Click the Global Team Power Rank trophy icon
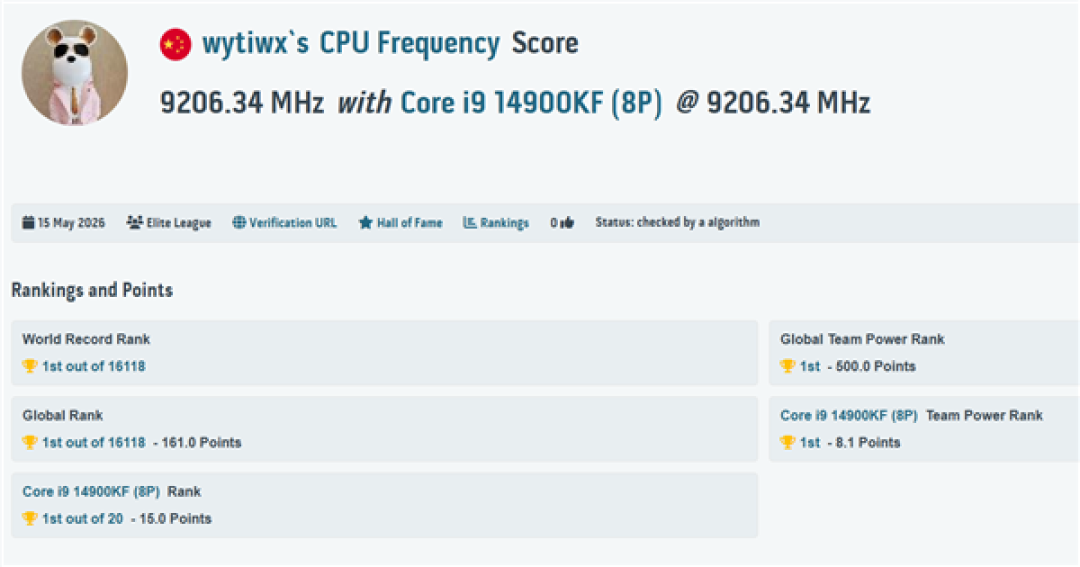This screenshot has width=1080, height=567. point(787,366)
